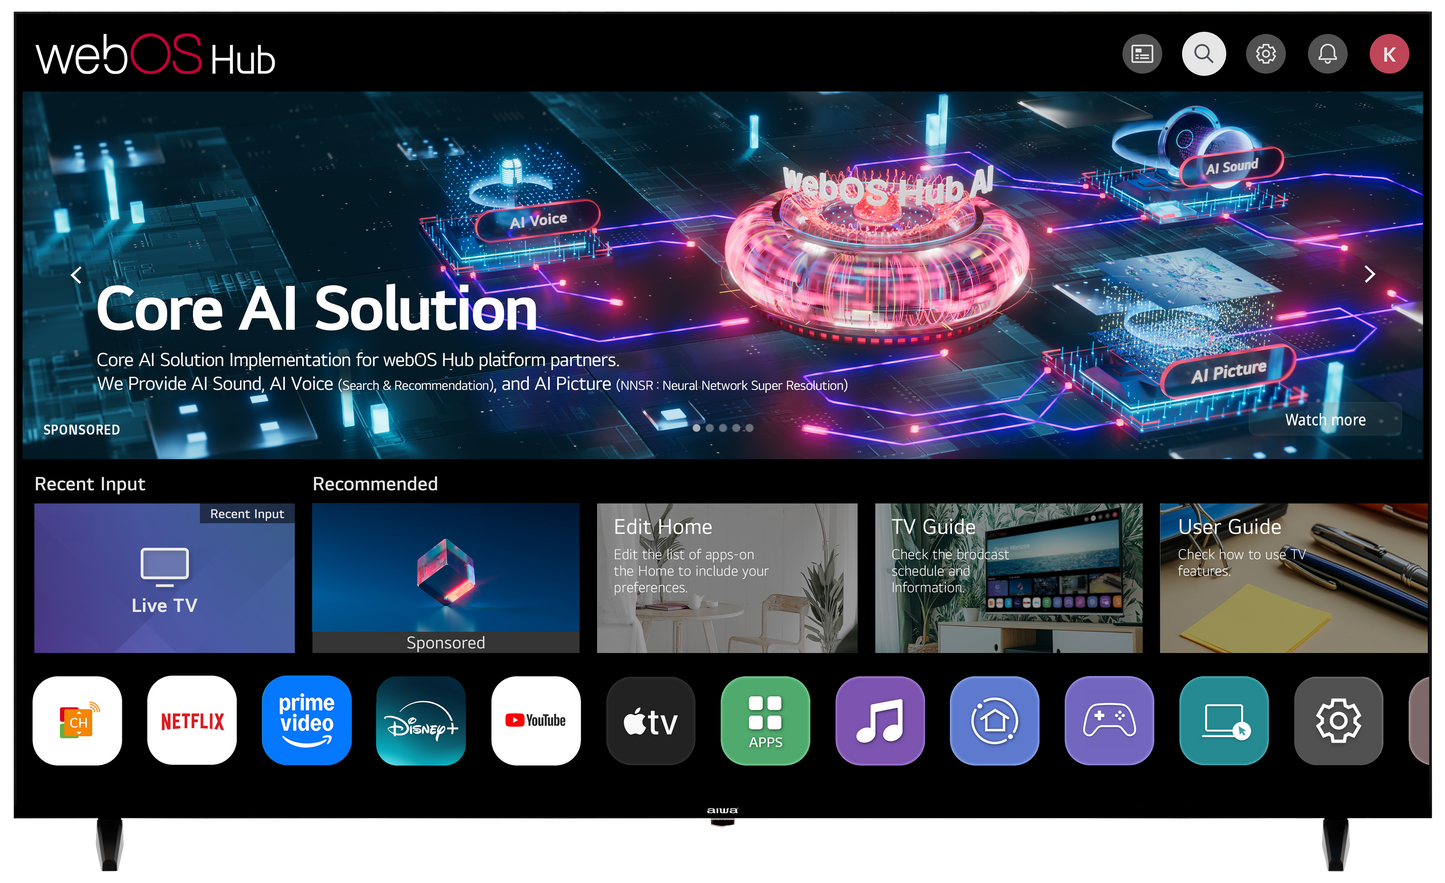
Task: Open the K account profile
Action: (1389, 53)
